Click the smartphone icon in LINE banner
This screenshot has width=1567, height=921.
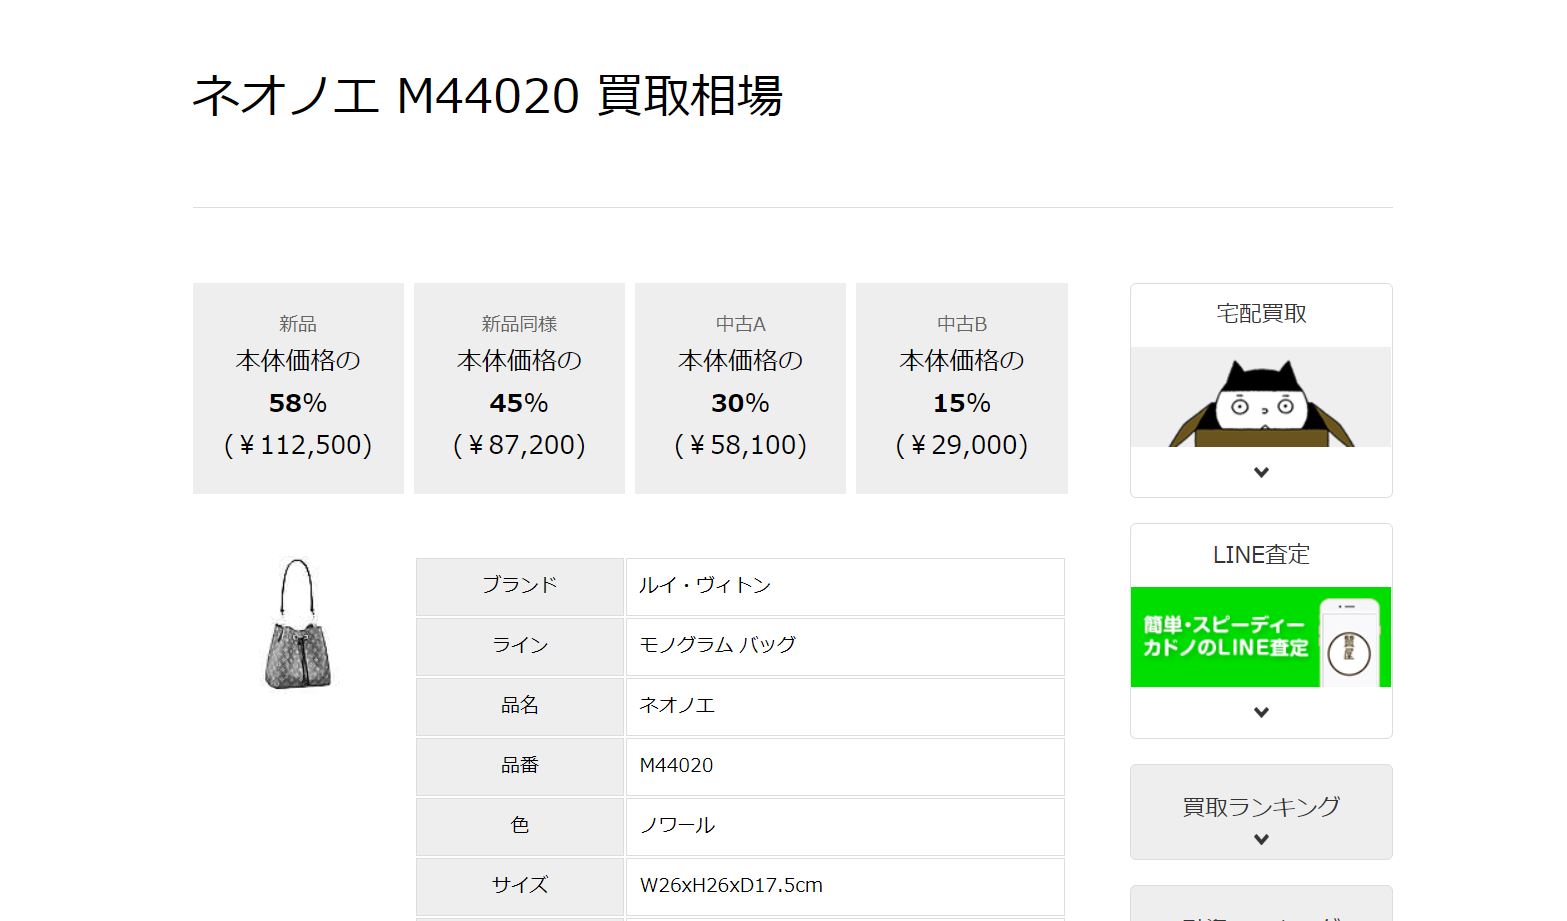coord(1349,642)
